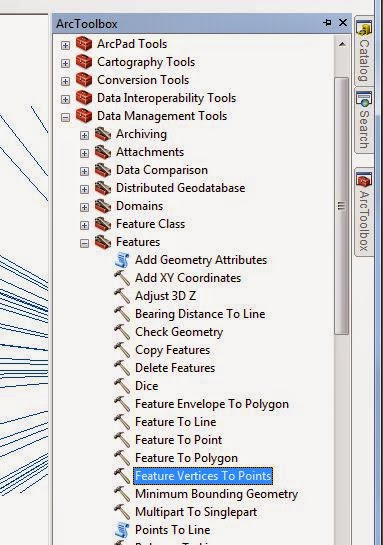Image resolution: width=383 pixels, height=545 pixels.
Task: Open the Catalog side tab
Action: click(x=364, y=51)
